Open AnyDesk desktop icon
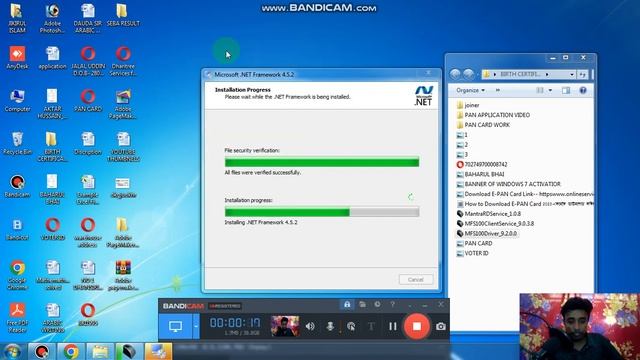 pyautogui.click(x=17, y=58)
